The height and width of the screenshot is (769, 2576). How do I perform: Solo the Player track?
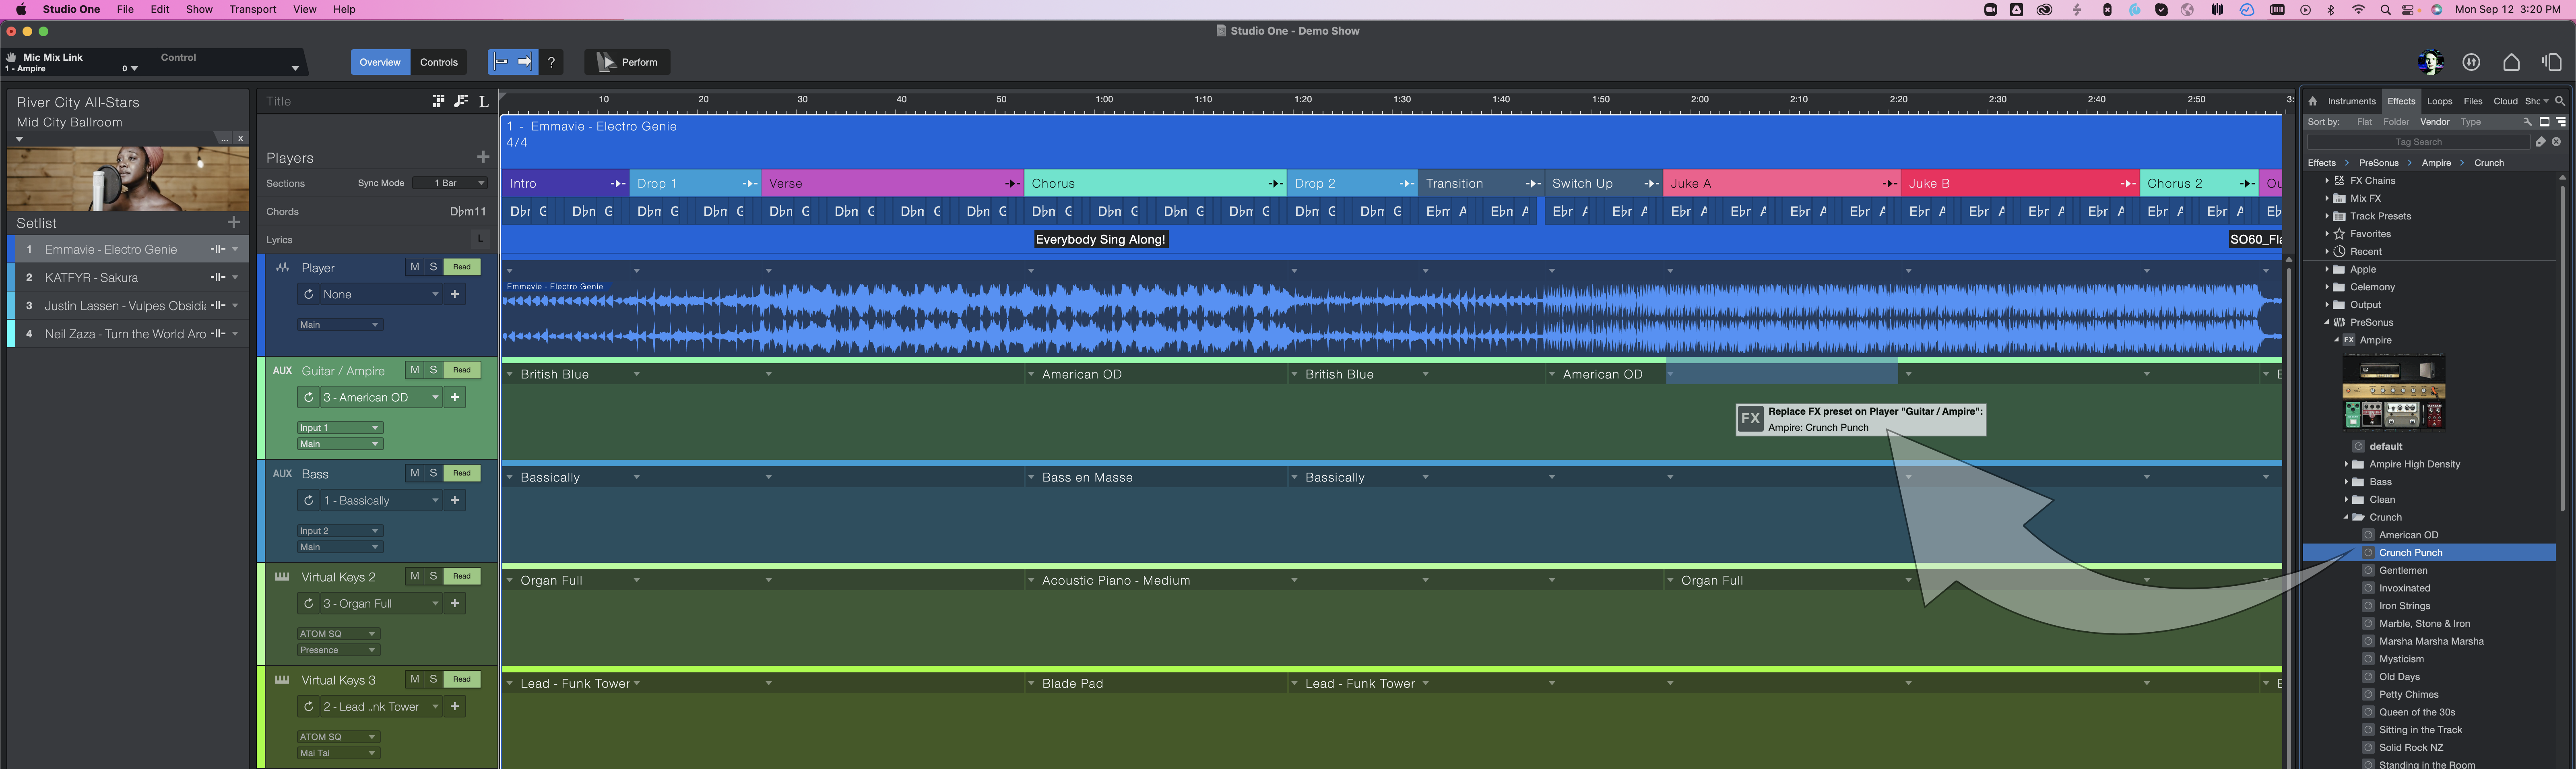coord(433,267)
